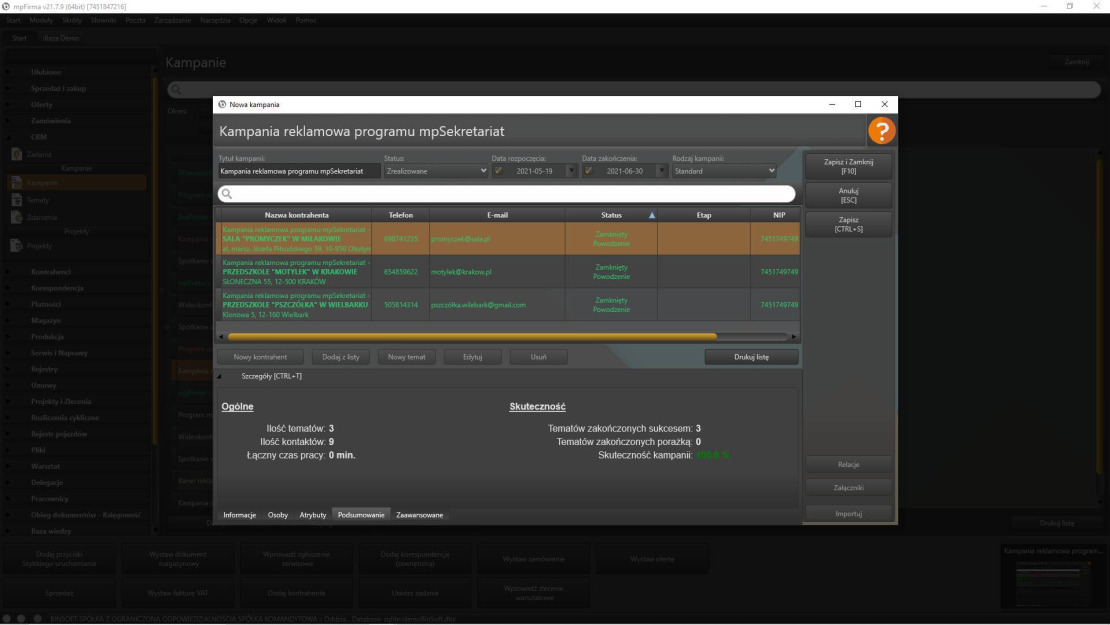Viewport: 1110px width, 625px height.
Task: Collapse the Szczegóły [CTRL+T] section
Action: (x=219, y=377)
